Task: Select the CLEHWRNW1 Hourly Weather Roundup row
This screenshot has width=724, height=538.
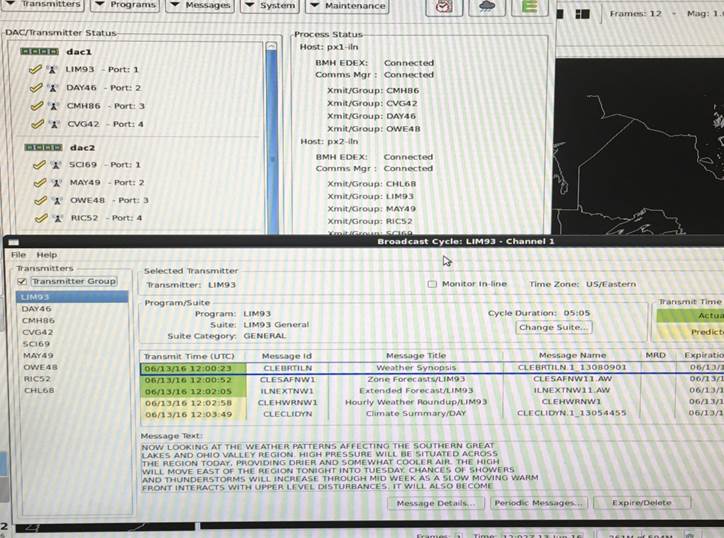Action: tap(432, 402)
